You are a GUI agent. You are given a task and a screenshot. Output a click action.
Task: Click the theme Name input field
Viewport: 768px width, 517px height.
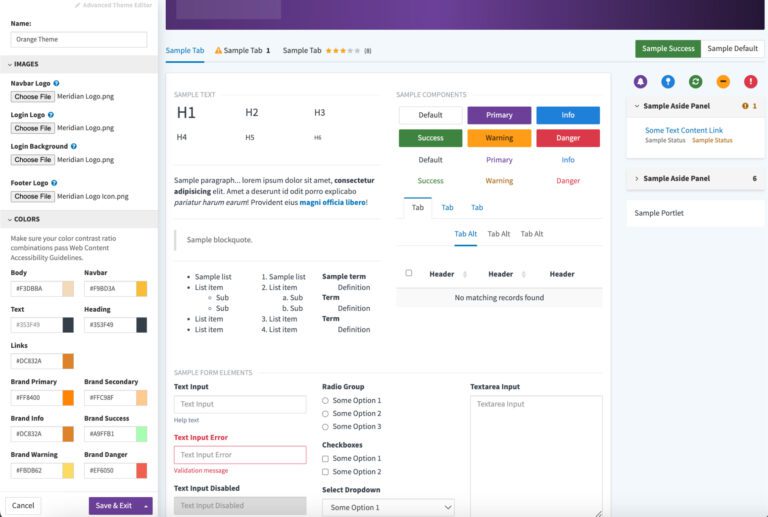(x=79, y=40)
